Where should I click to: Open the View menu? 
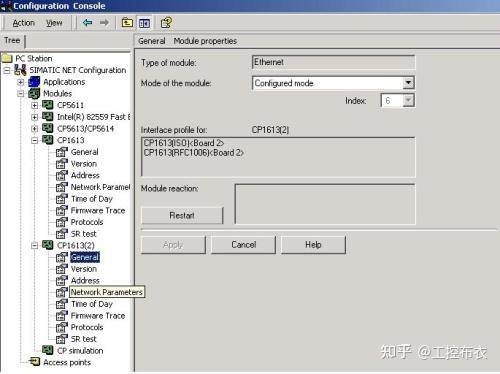pos(54,23)
